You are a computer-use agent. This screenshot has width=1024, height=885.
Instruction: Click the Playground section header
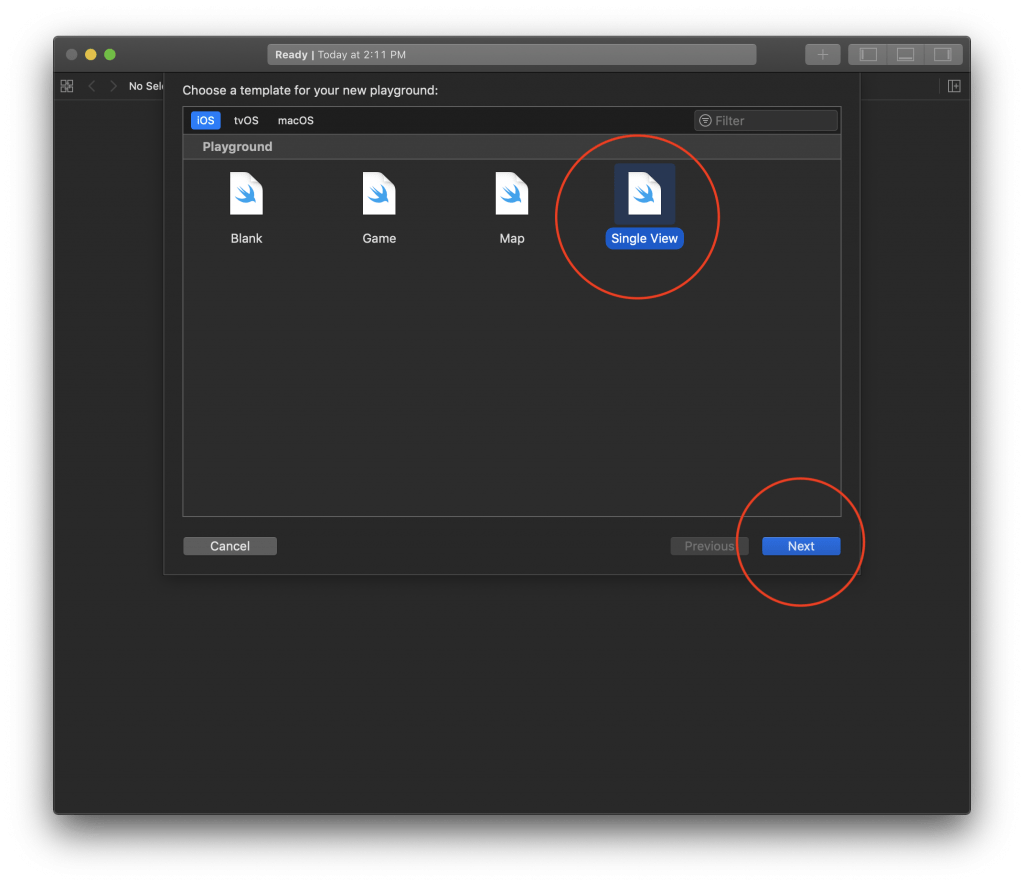(511, 147)
